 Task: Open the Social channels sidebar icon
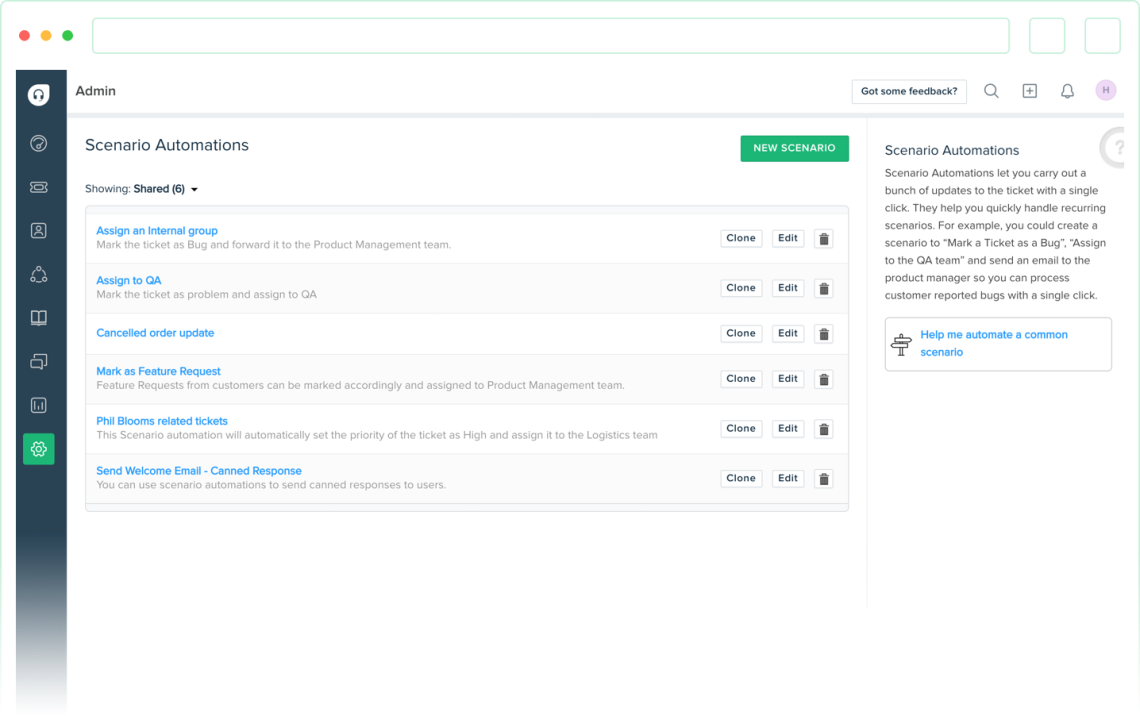pos(38,274)
